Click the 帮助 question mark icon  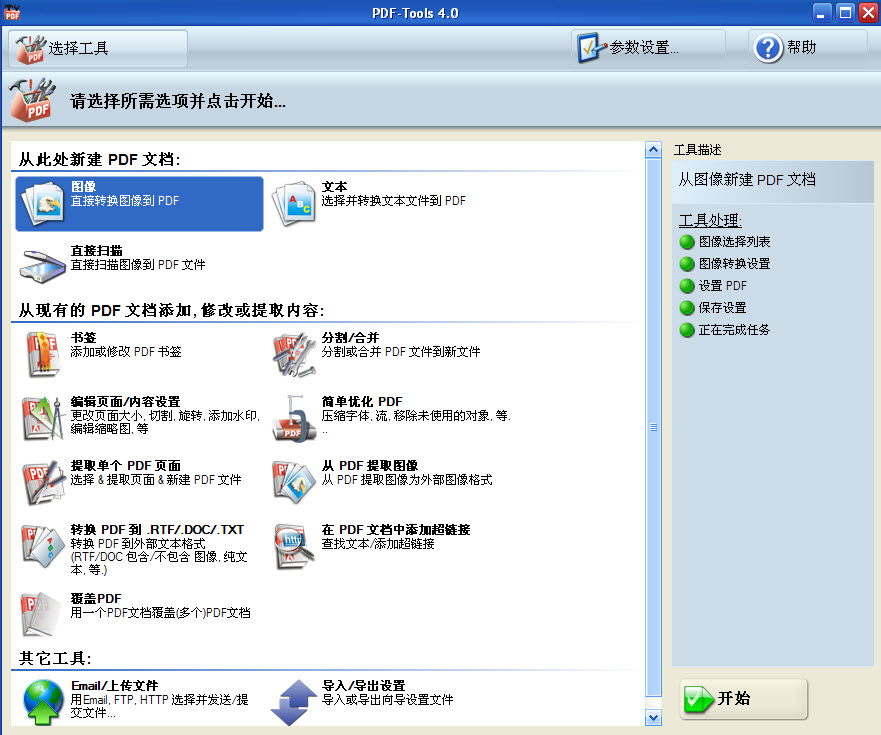click(768, 48)
